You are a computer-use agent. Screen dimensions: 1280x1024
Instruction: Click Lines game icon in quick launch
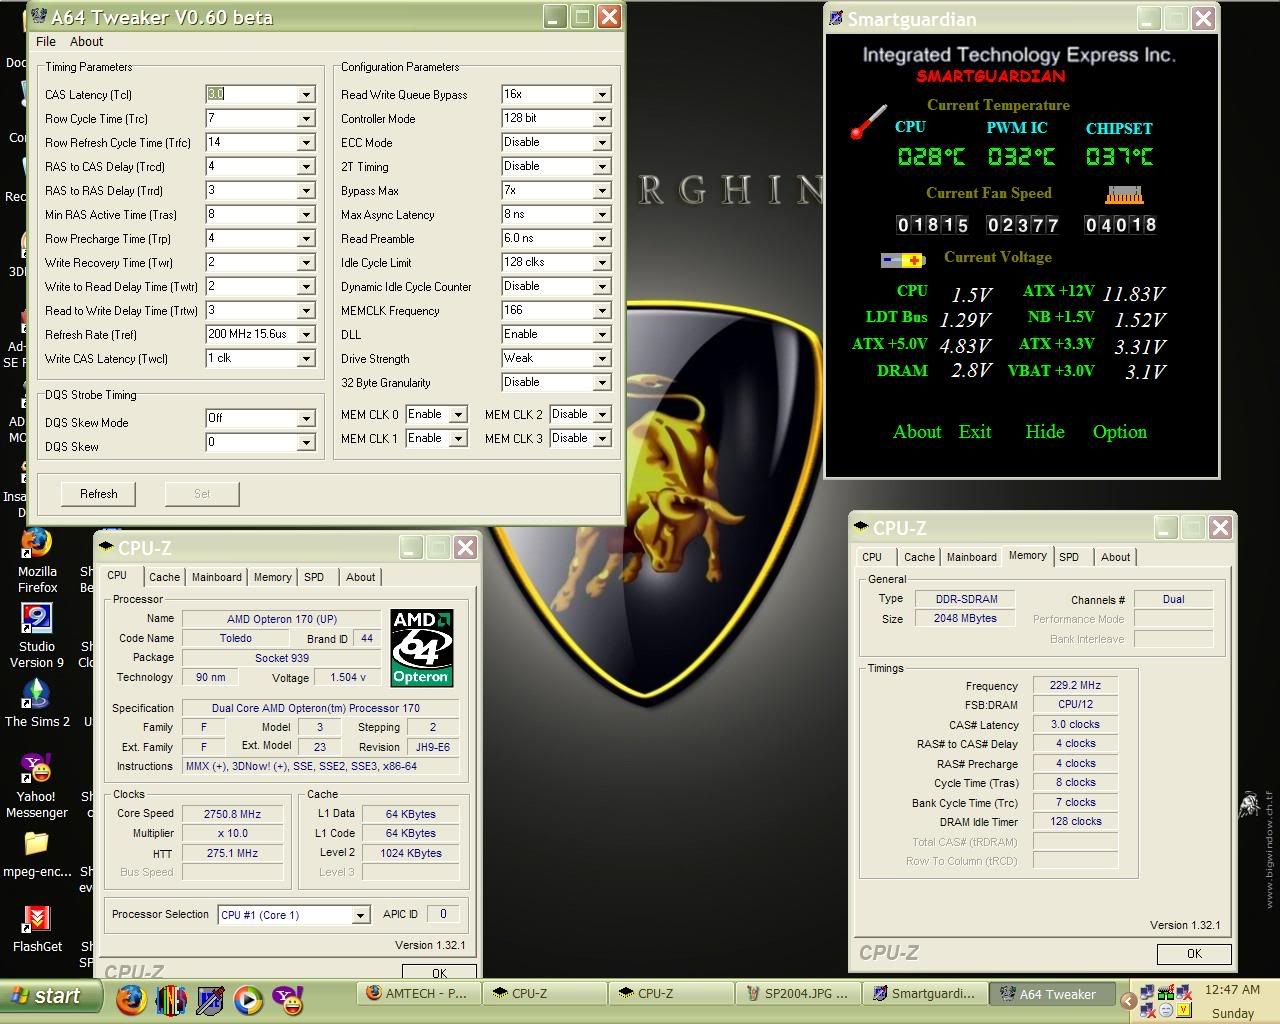click(171, 998)
